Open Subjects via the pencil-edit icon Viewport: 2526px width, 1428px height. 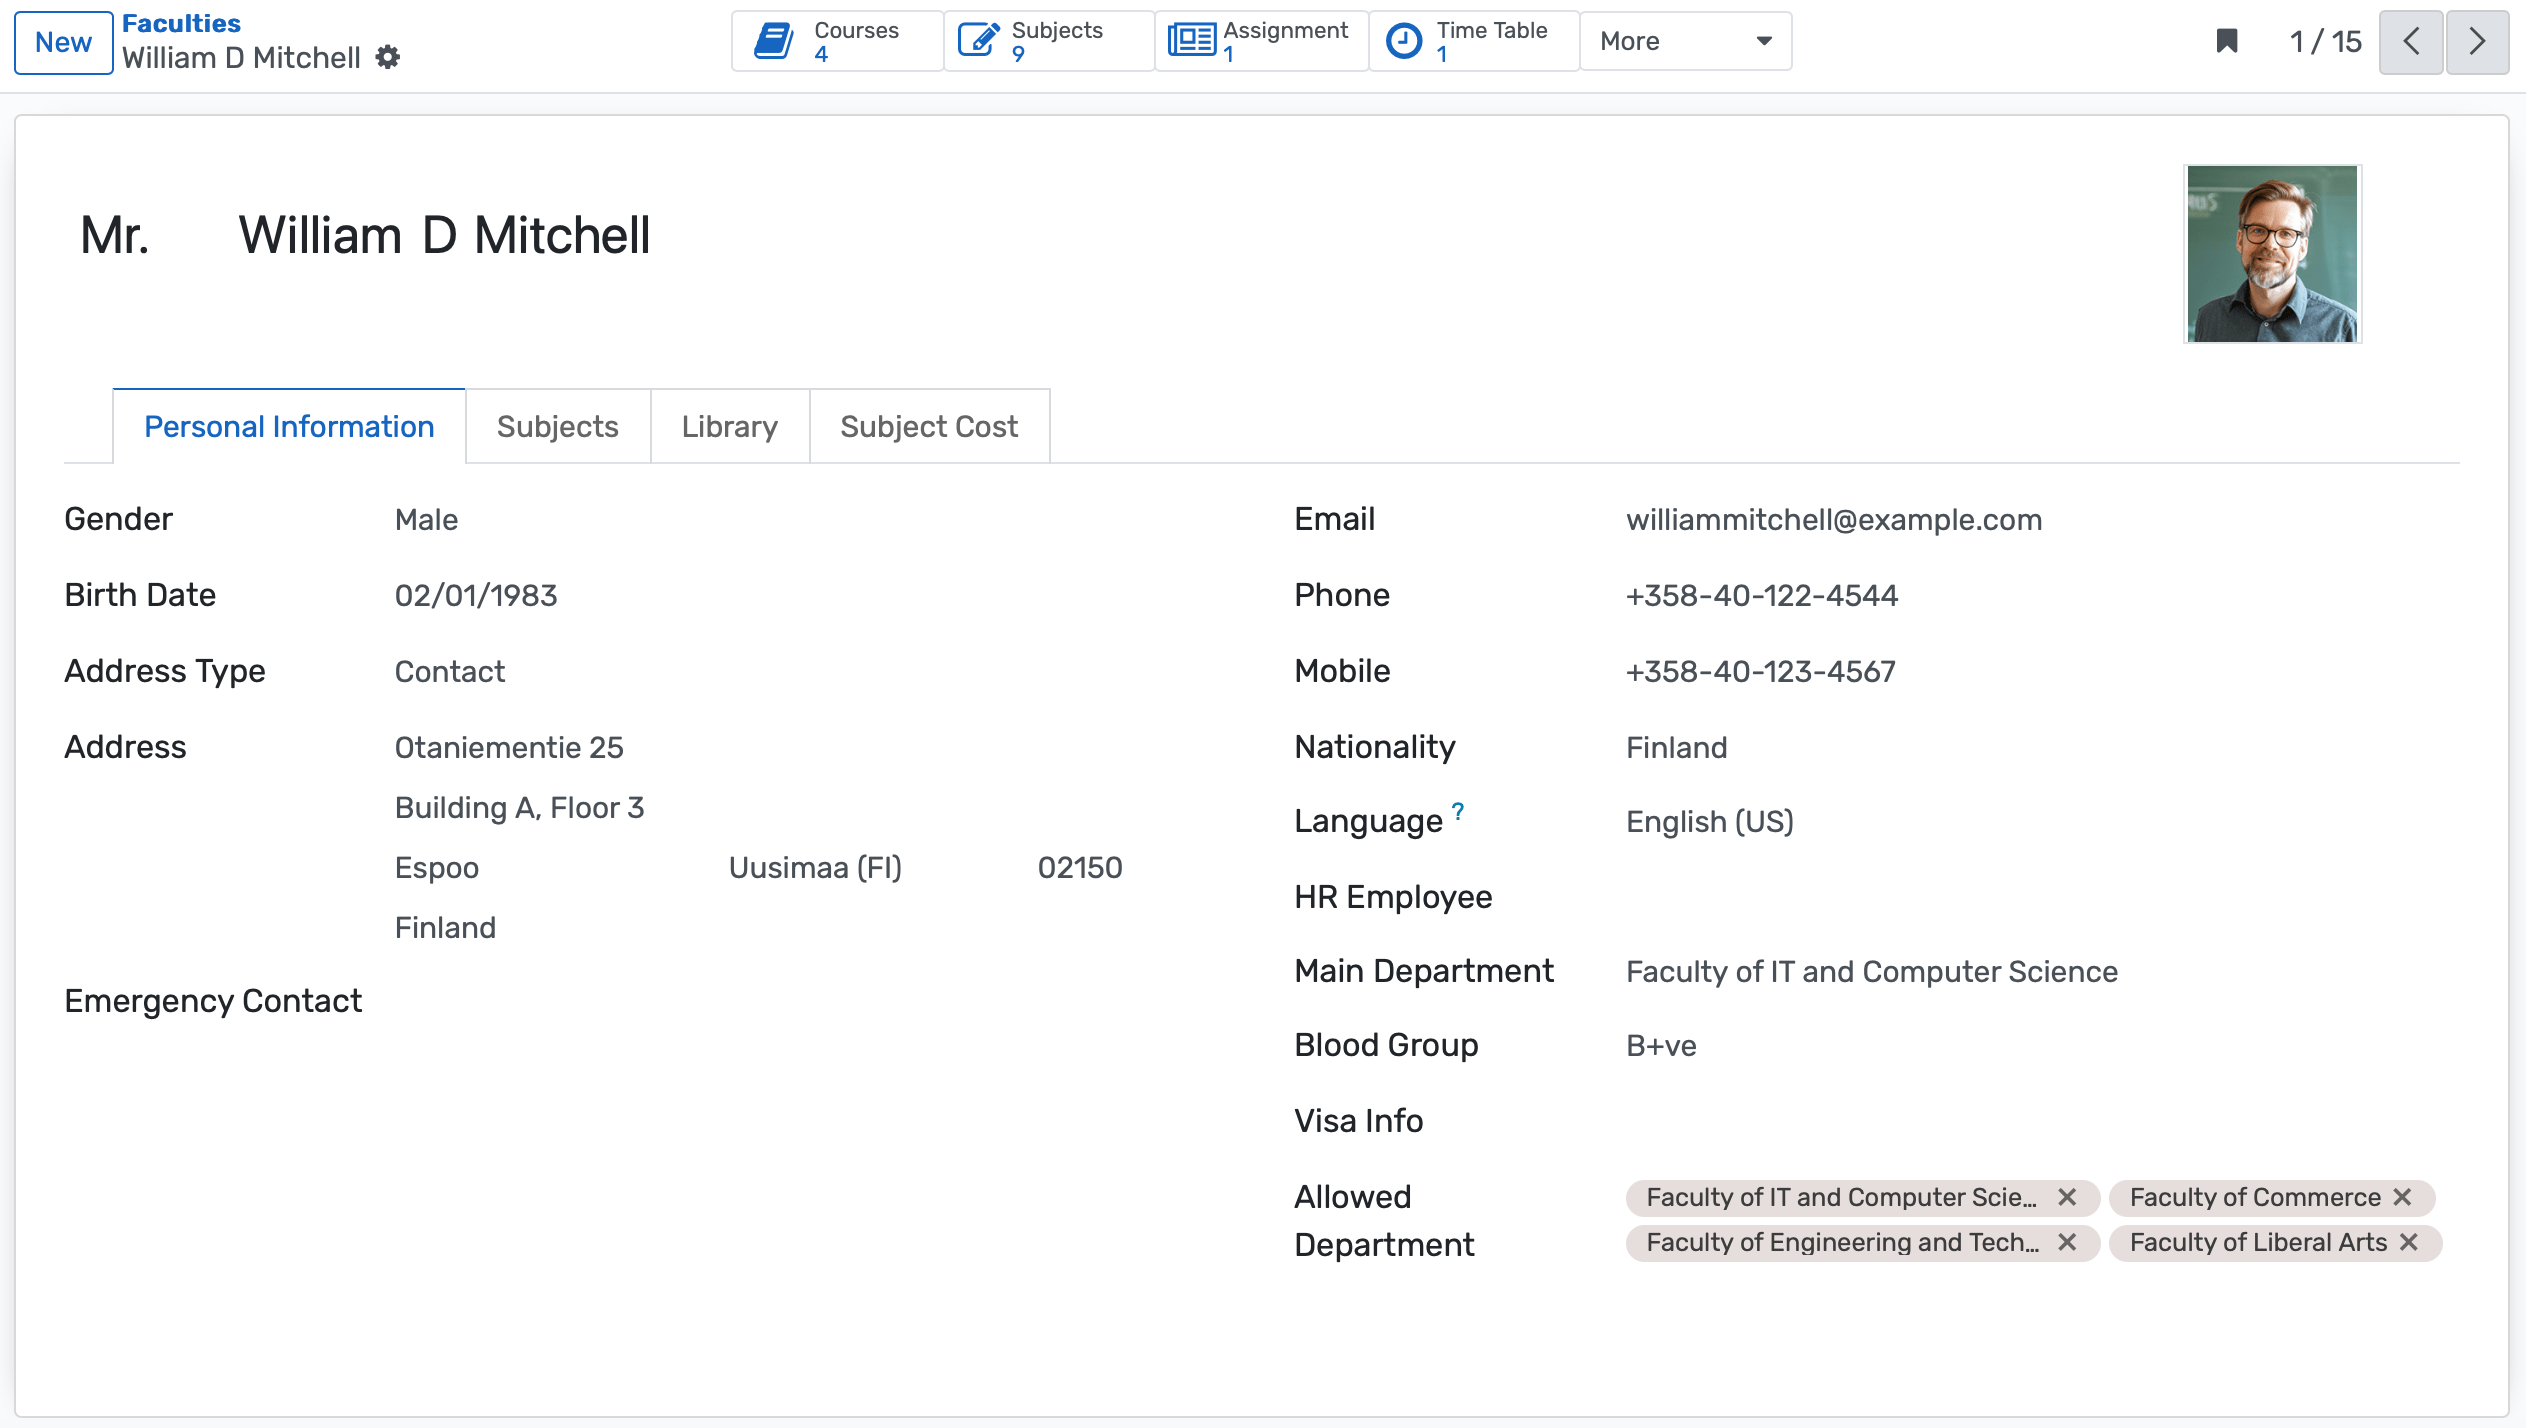point(978,41)
